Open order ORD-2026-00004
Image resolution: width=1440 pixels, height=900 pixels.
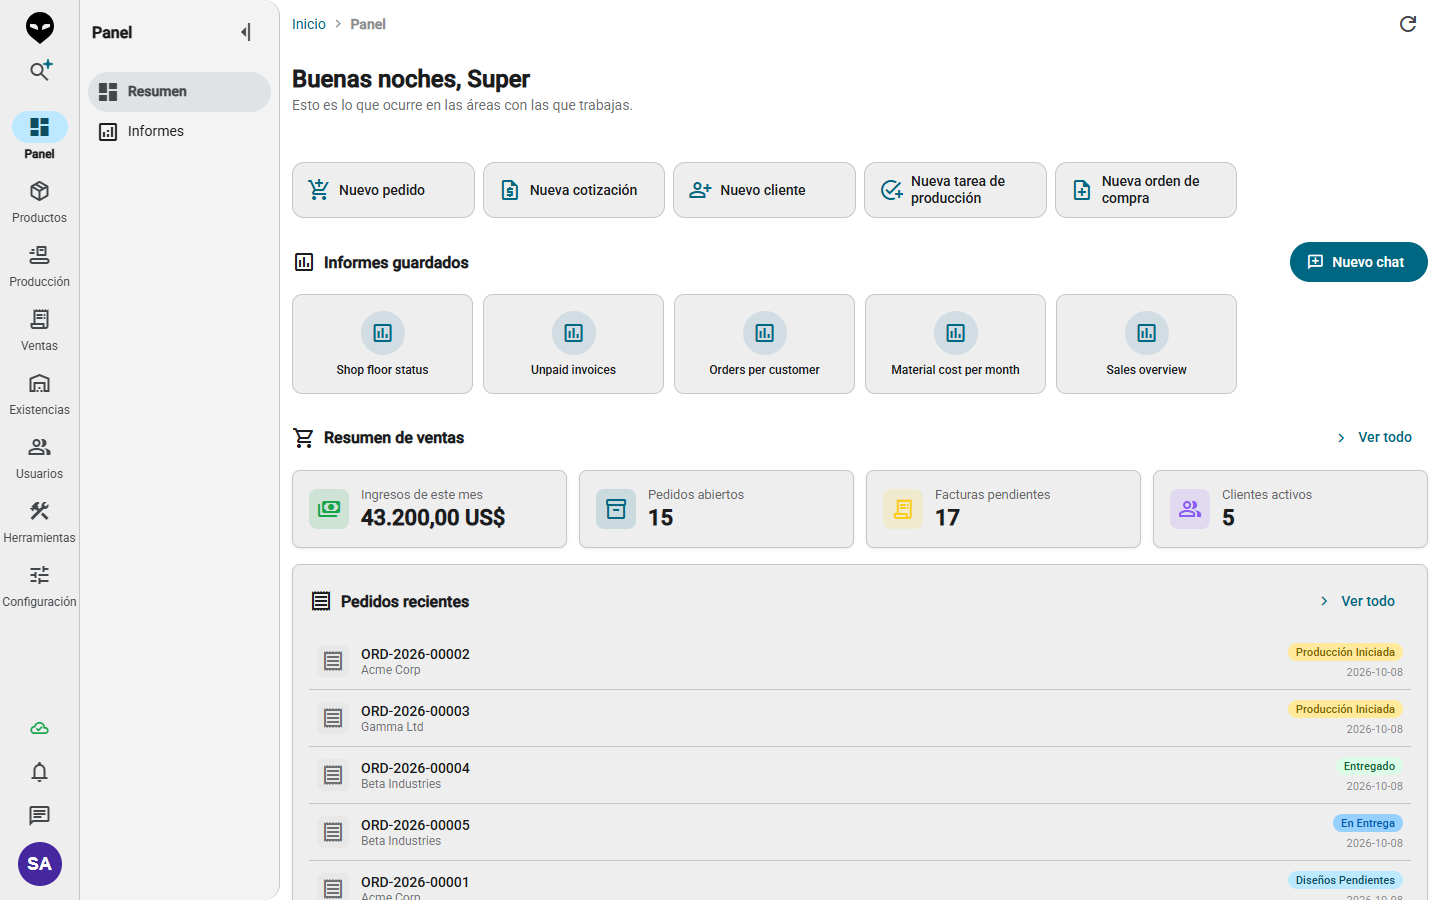[x=860, y=775]
